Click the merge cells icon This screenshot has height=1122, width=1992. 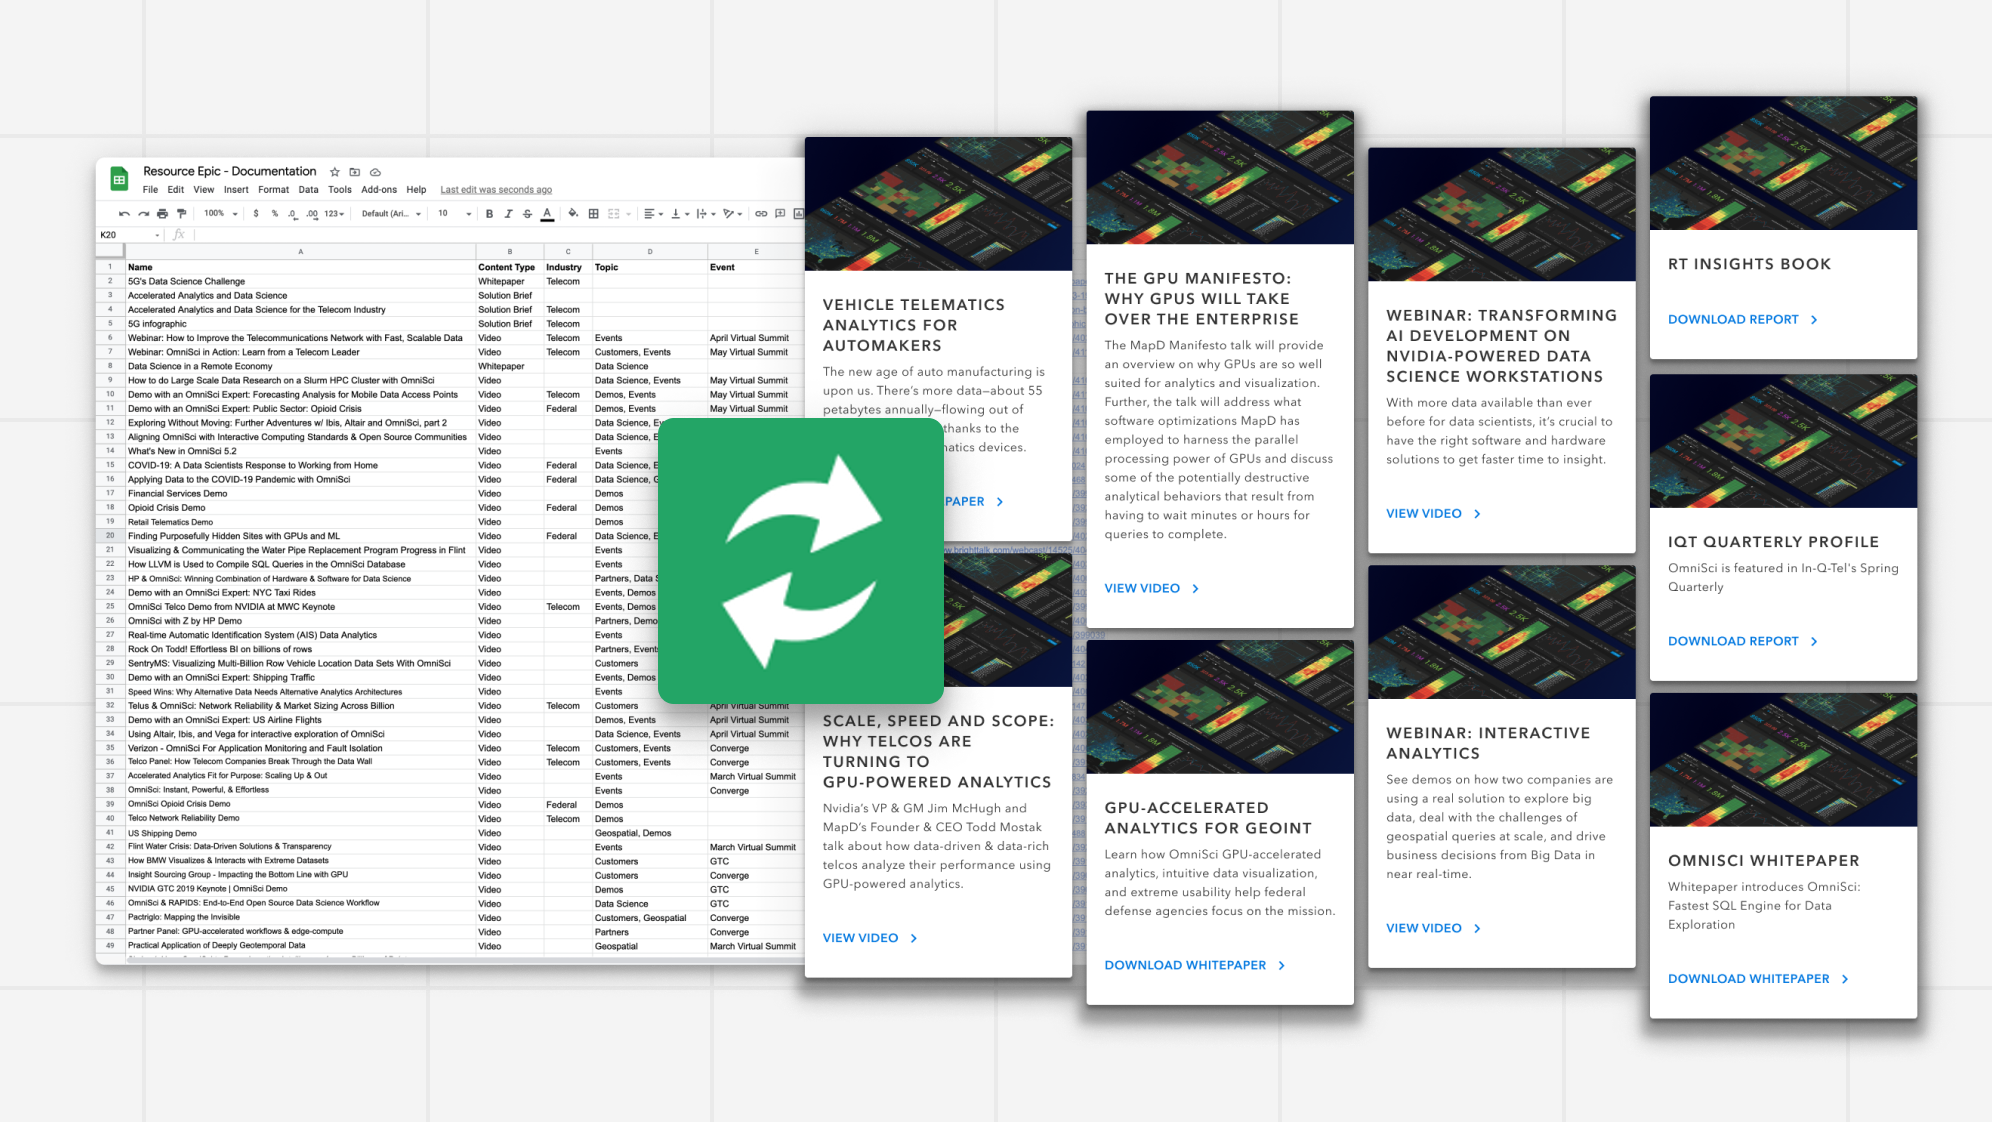coord(614,213)
